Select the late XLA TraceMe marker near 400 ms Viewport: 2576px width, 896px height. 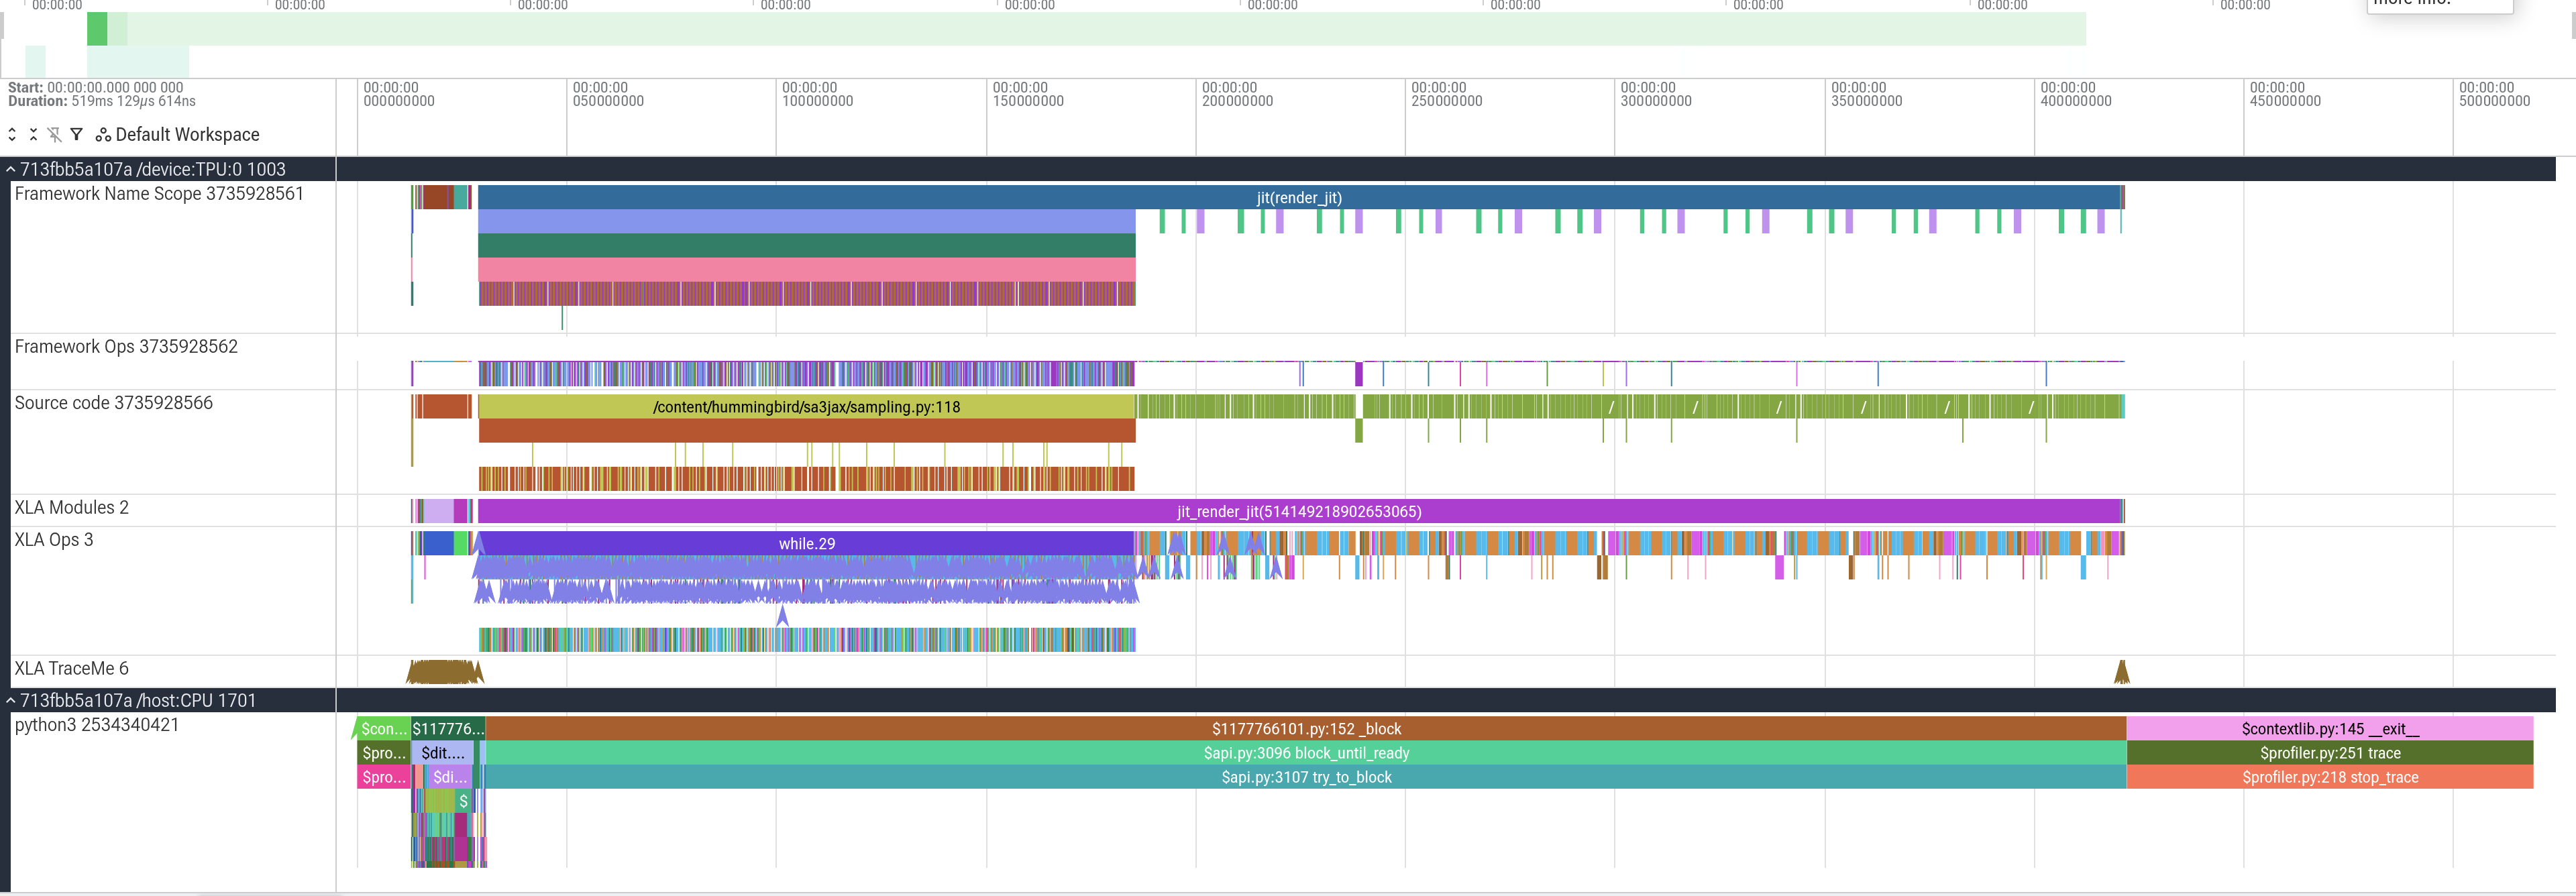click(x=2121, y=672)
